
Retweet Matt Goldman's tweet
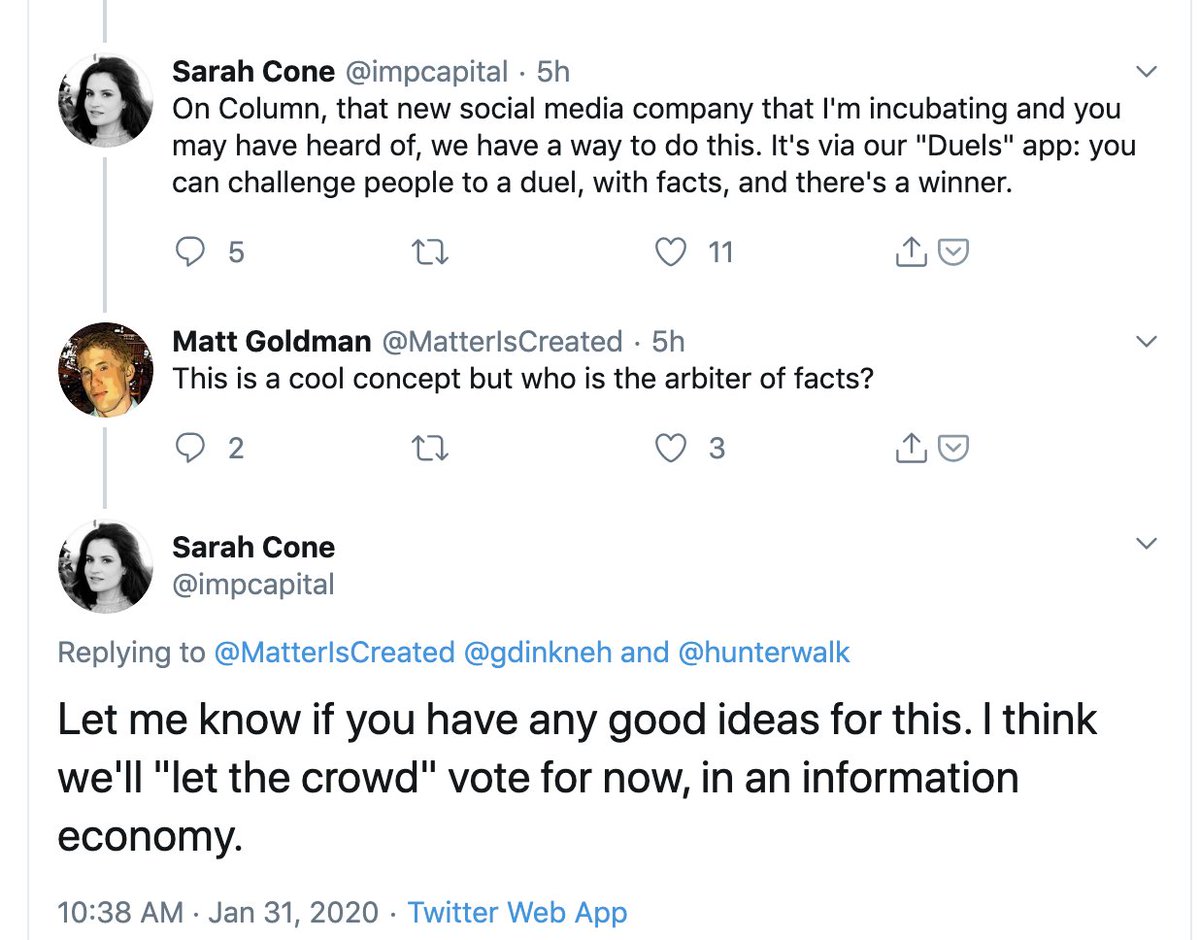click(x=432, y=450)
